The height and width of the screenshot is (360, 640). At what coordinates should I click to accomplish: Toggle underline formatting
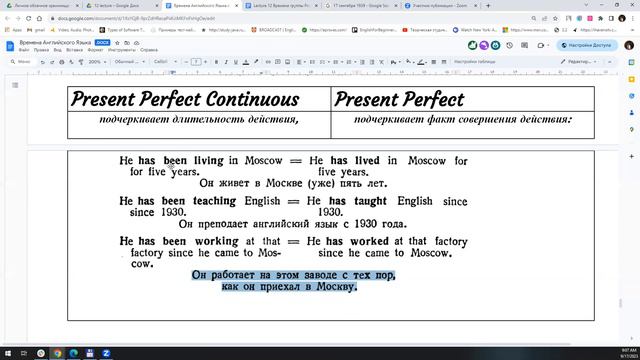click(236, 62)
